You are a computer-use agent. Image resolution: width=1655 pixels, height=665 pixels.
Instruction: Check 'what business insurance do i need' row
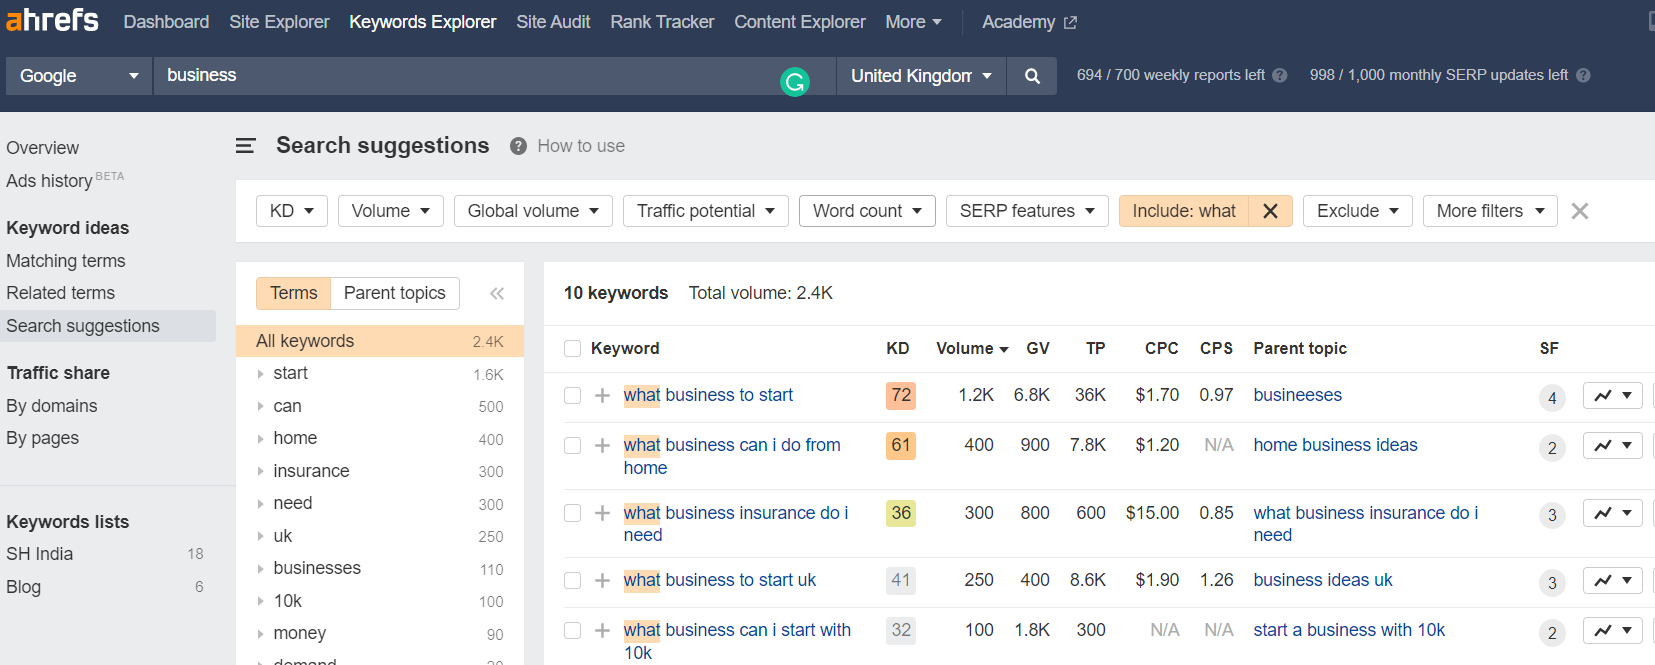tap(572, 513)
